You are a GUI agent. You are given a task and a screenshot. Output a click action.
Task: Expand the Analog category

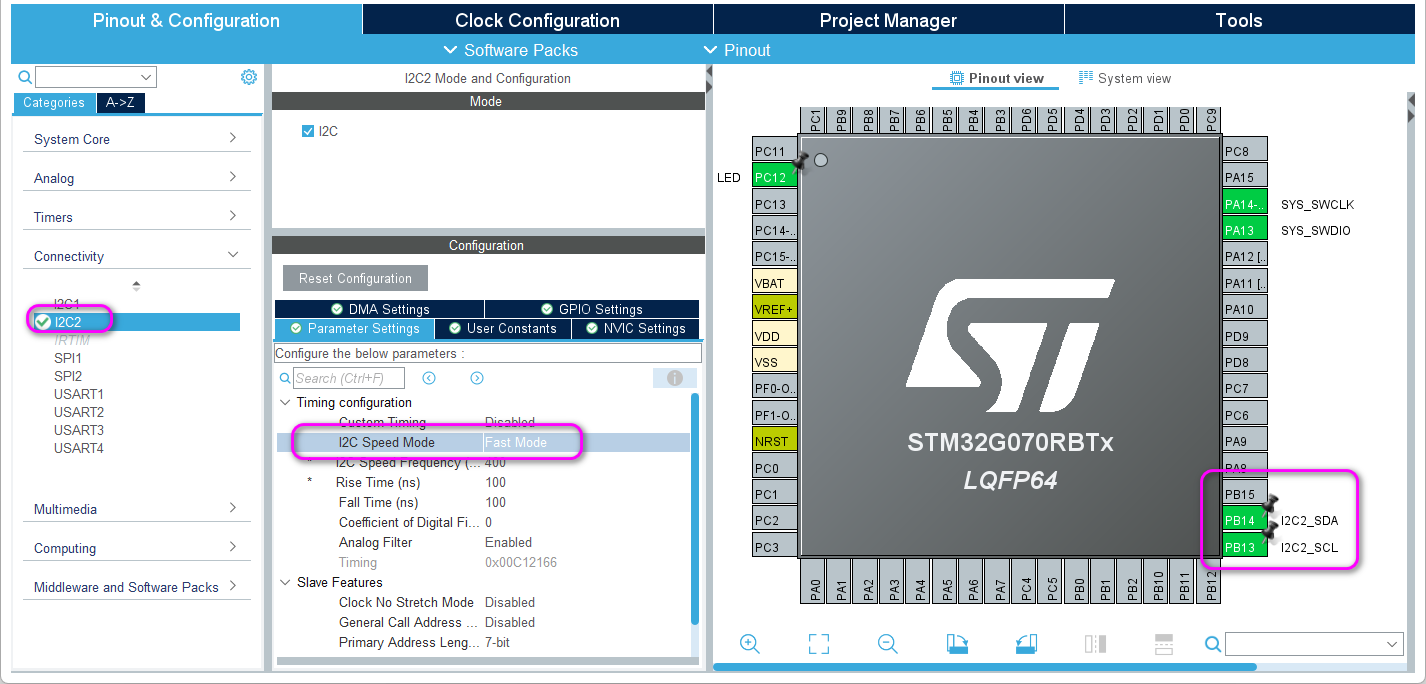(x=137, y=178)
